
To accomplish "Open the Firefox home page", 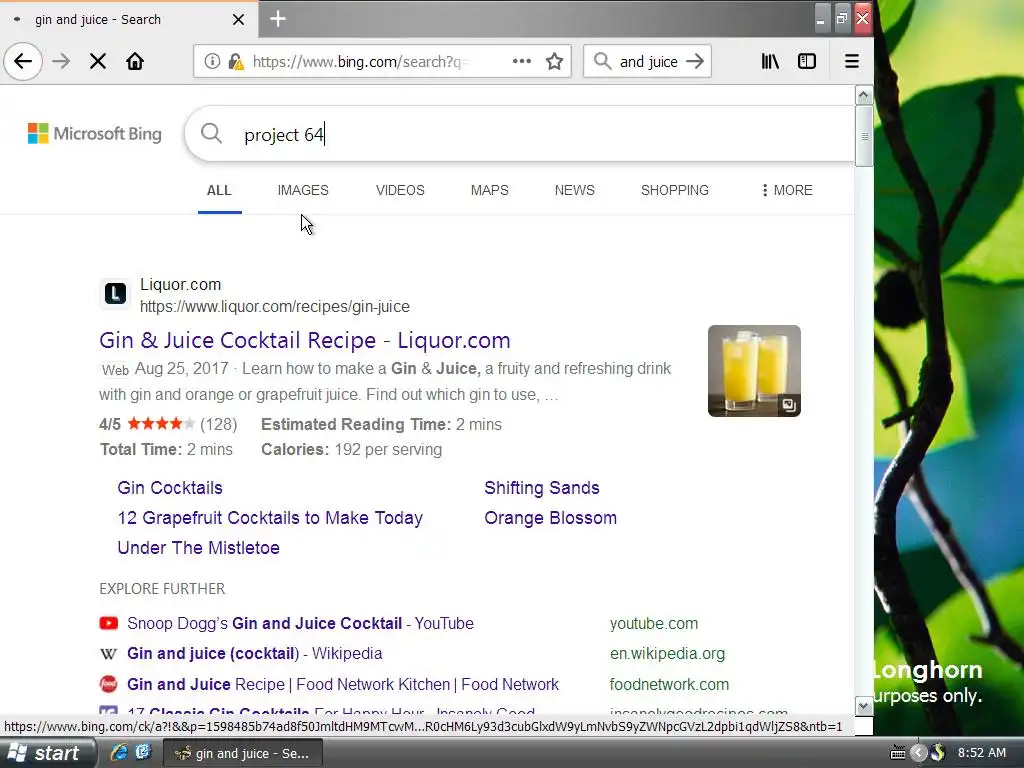I will [x=135, y=61].
